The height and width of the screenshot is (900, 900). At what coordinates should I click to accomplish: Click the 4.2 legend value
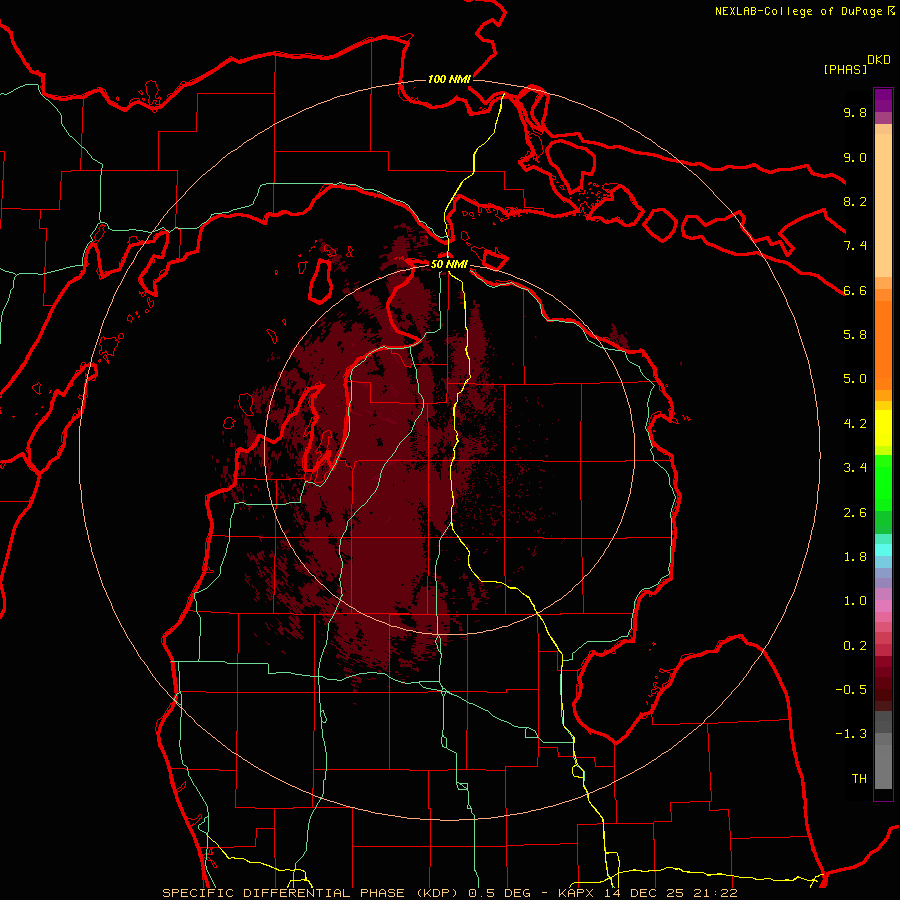click(855, 424)
